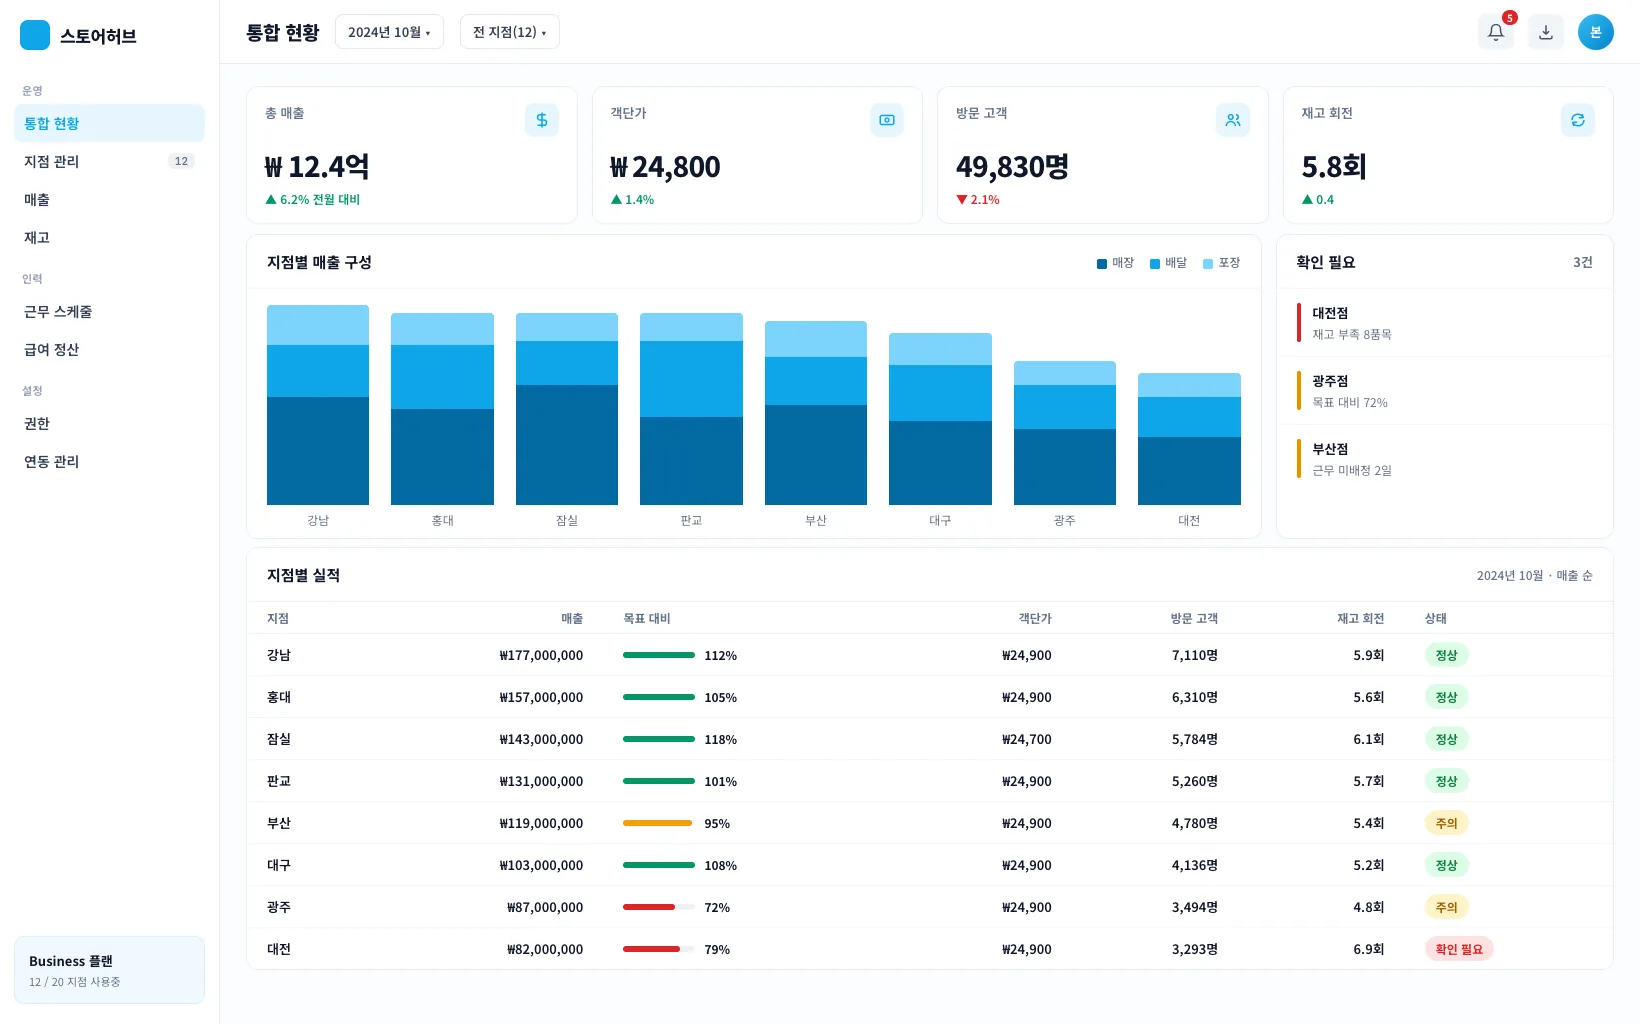
Task: Select 통합 현황 in the sidebar
Action: [x=109, y=123]
